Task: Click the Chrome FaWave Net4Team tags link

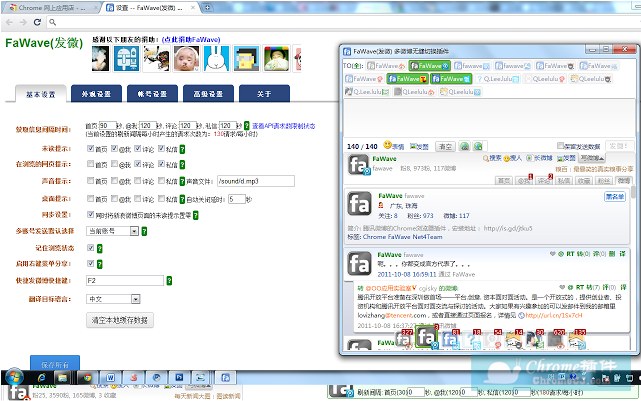Action: coord(402,237)
